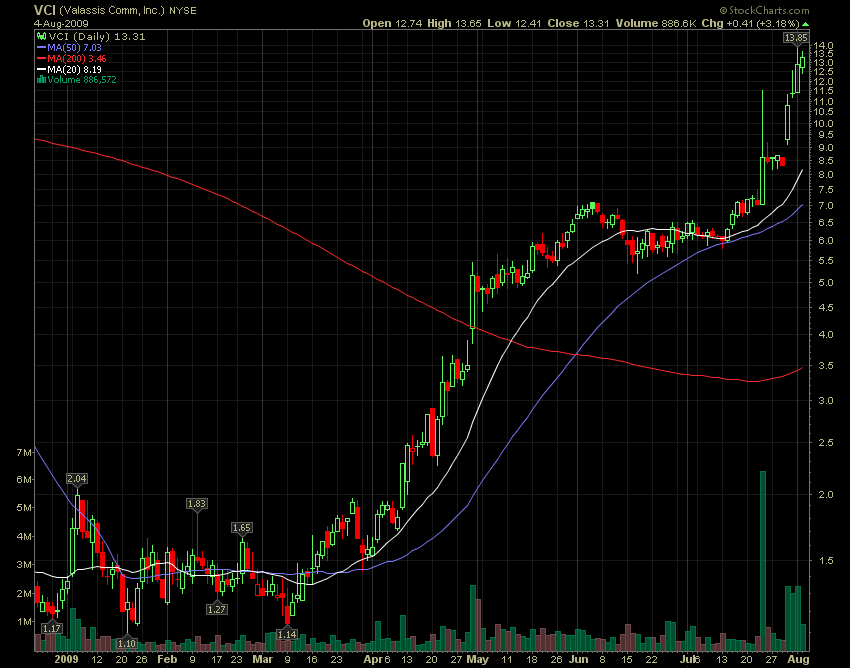Click the 13.85 high price flag
Viewport: 850px width, 668px height.
796,37
